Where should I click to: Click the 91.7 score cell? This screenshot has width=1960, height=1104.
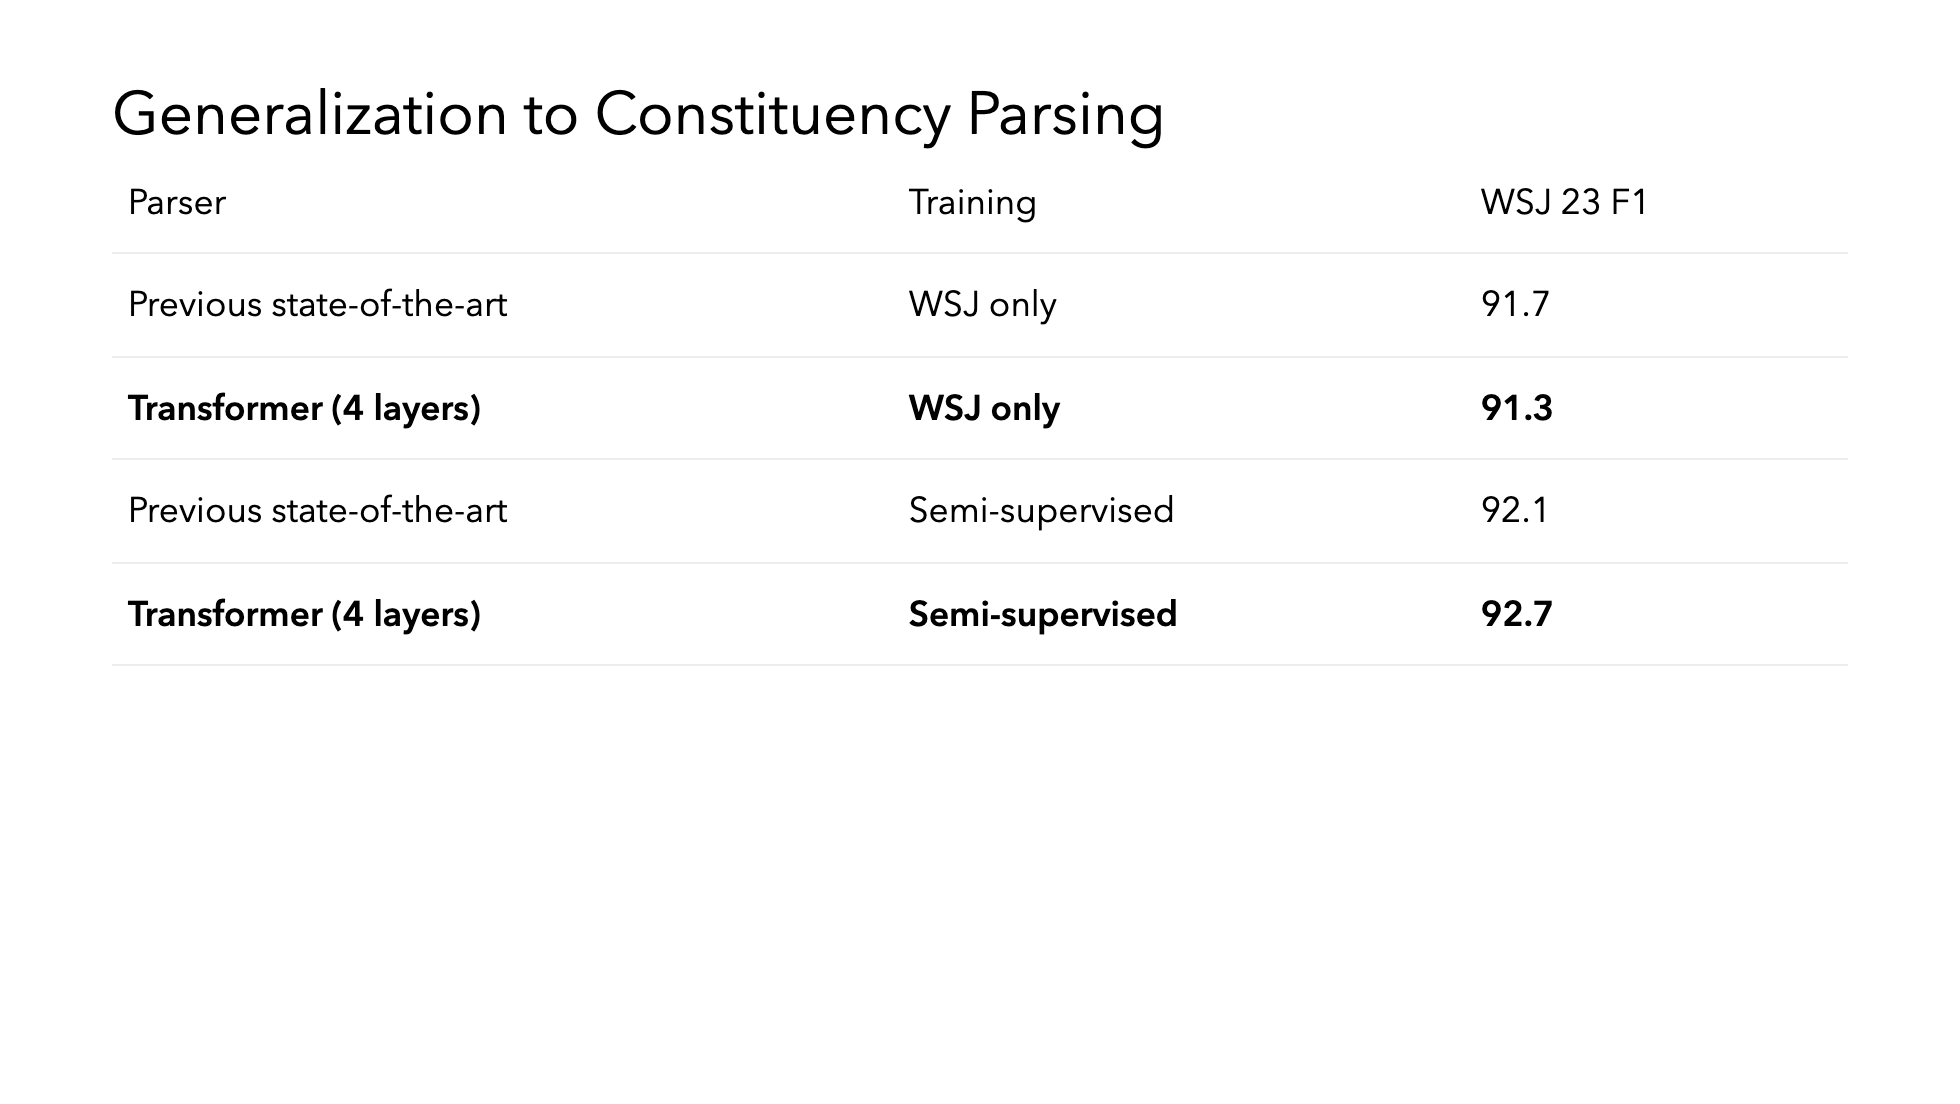(x=1515, y=305)
